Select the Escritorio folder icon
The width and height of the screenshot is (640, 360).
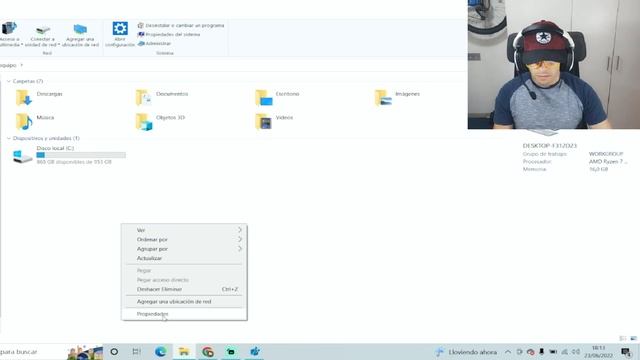[263, 98]
